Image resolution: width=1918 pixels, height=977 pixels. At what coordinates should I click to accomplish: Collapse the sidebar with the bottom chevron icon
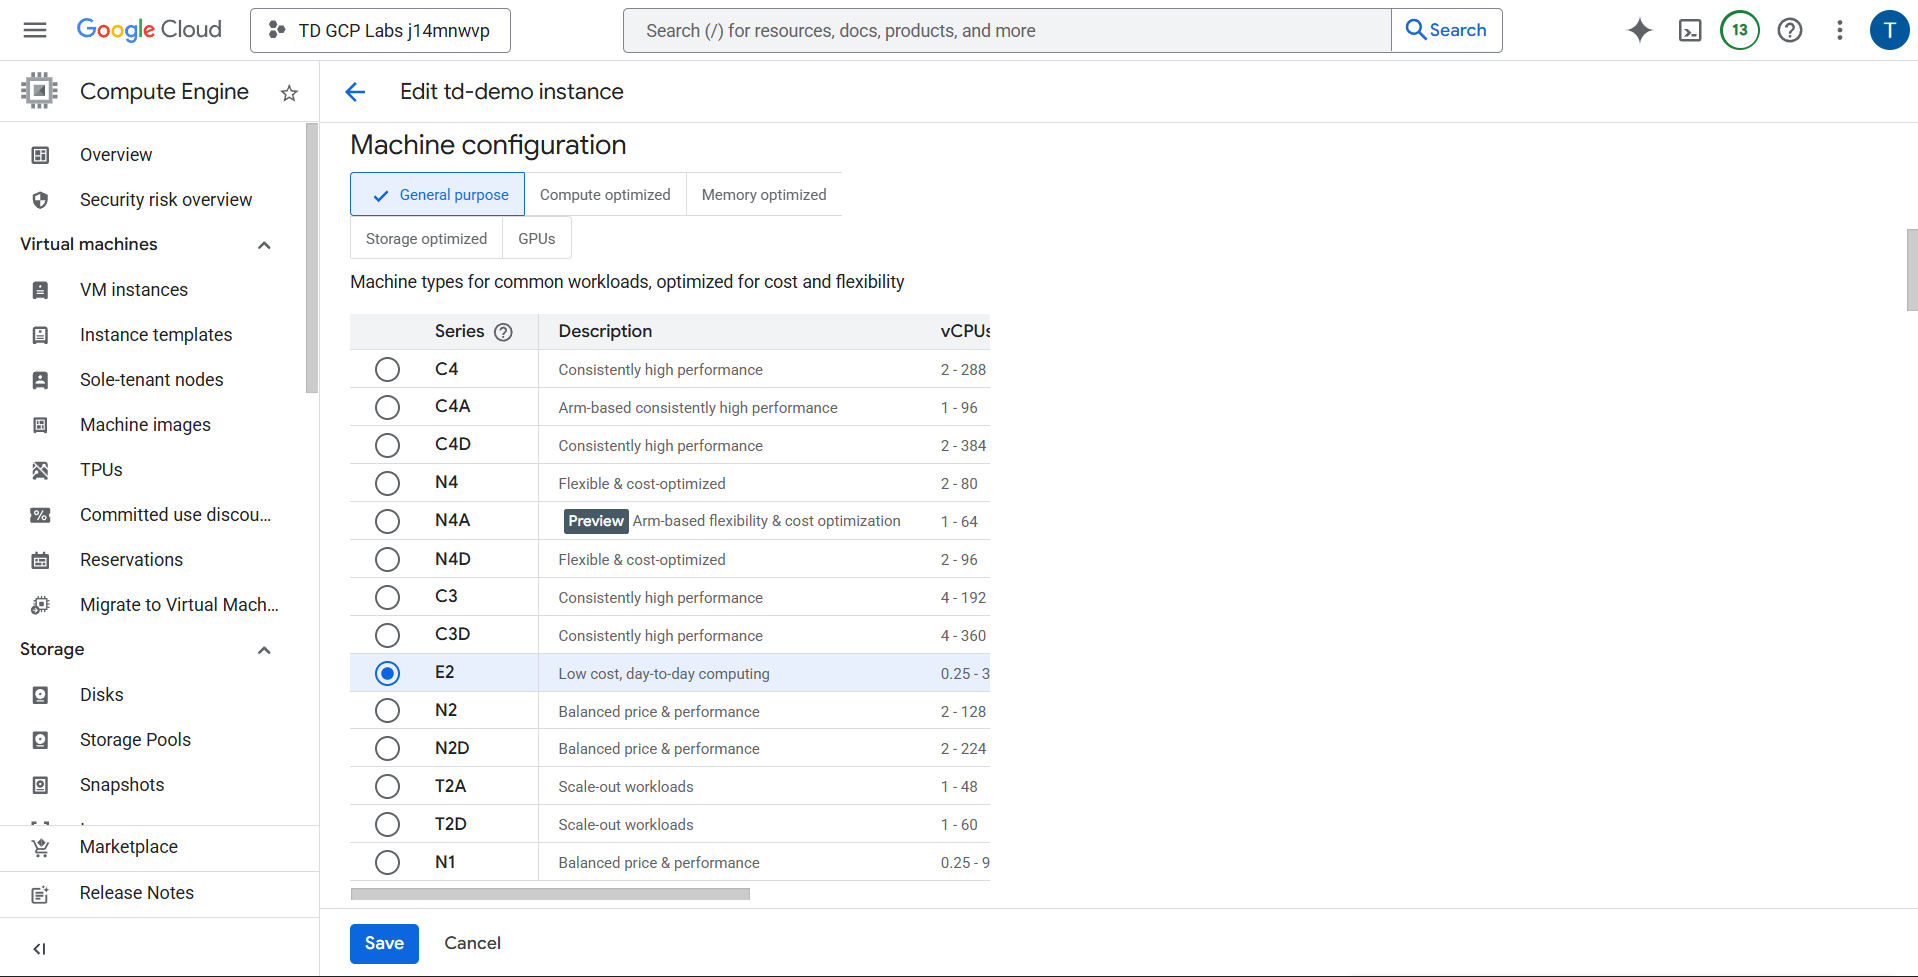point(40,949)
